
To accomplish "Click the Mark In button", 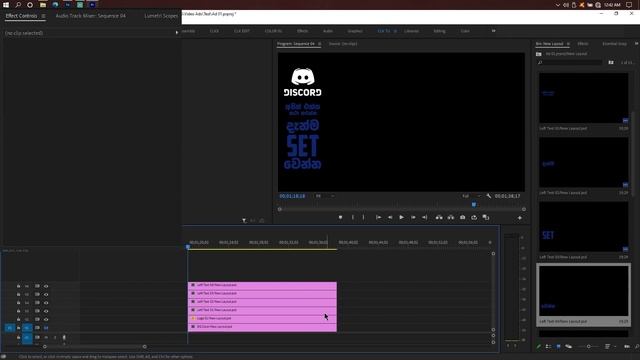I will pyautogui.click(x=353, y=218).
